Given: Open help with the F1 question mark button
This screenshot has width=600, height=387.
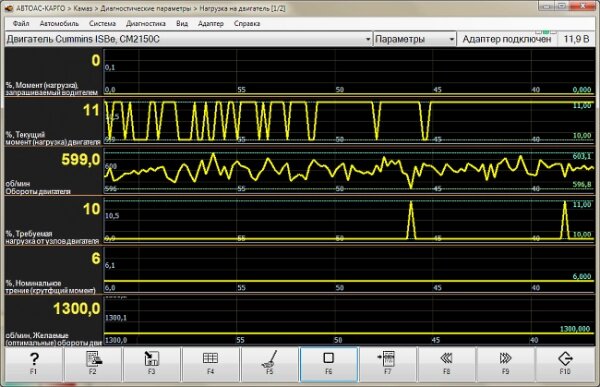Looking at the screenshot, I should [34, 364].
